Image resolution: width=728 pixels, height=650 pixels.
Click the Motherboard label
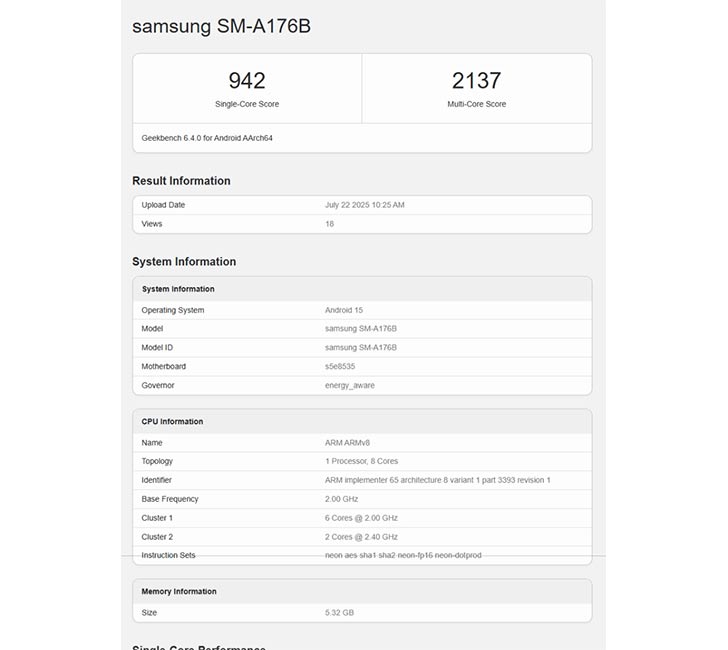point(163,366)
